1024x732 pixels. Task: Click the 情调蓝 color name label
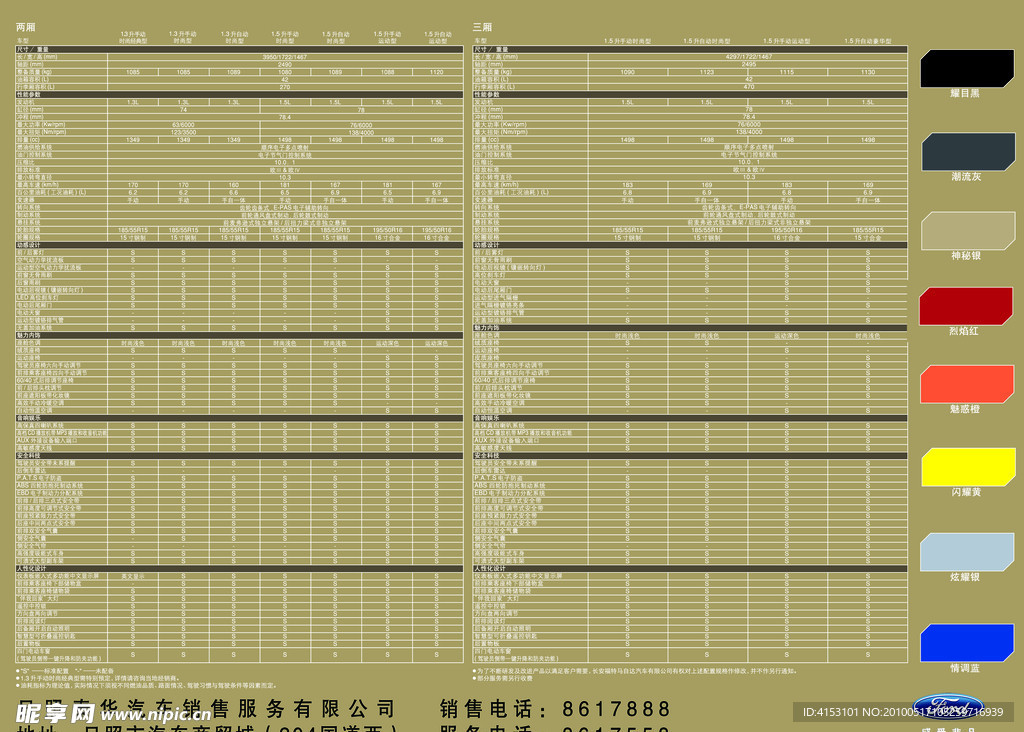click(965, 667)
